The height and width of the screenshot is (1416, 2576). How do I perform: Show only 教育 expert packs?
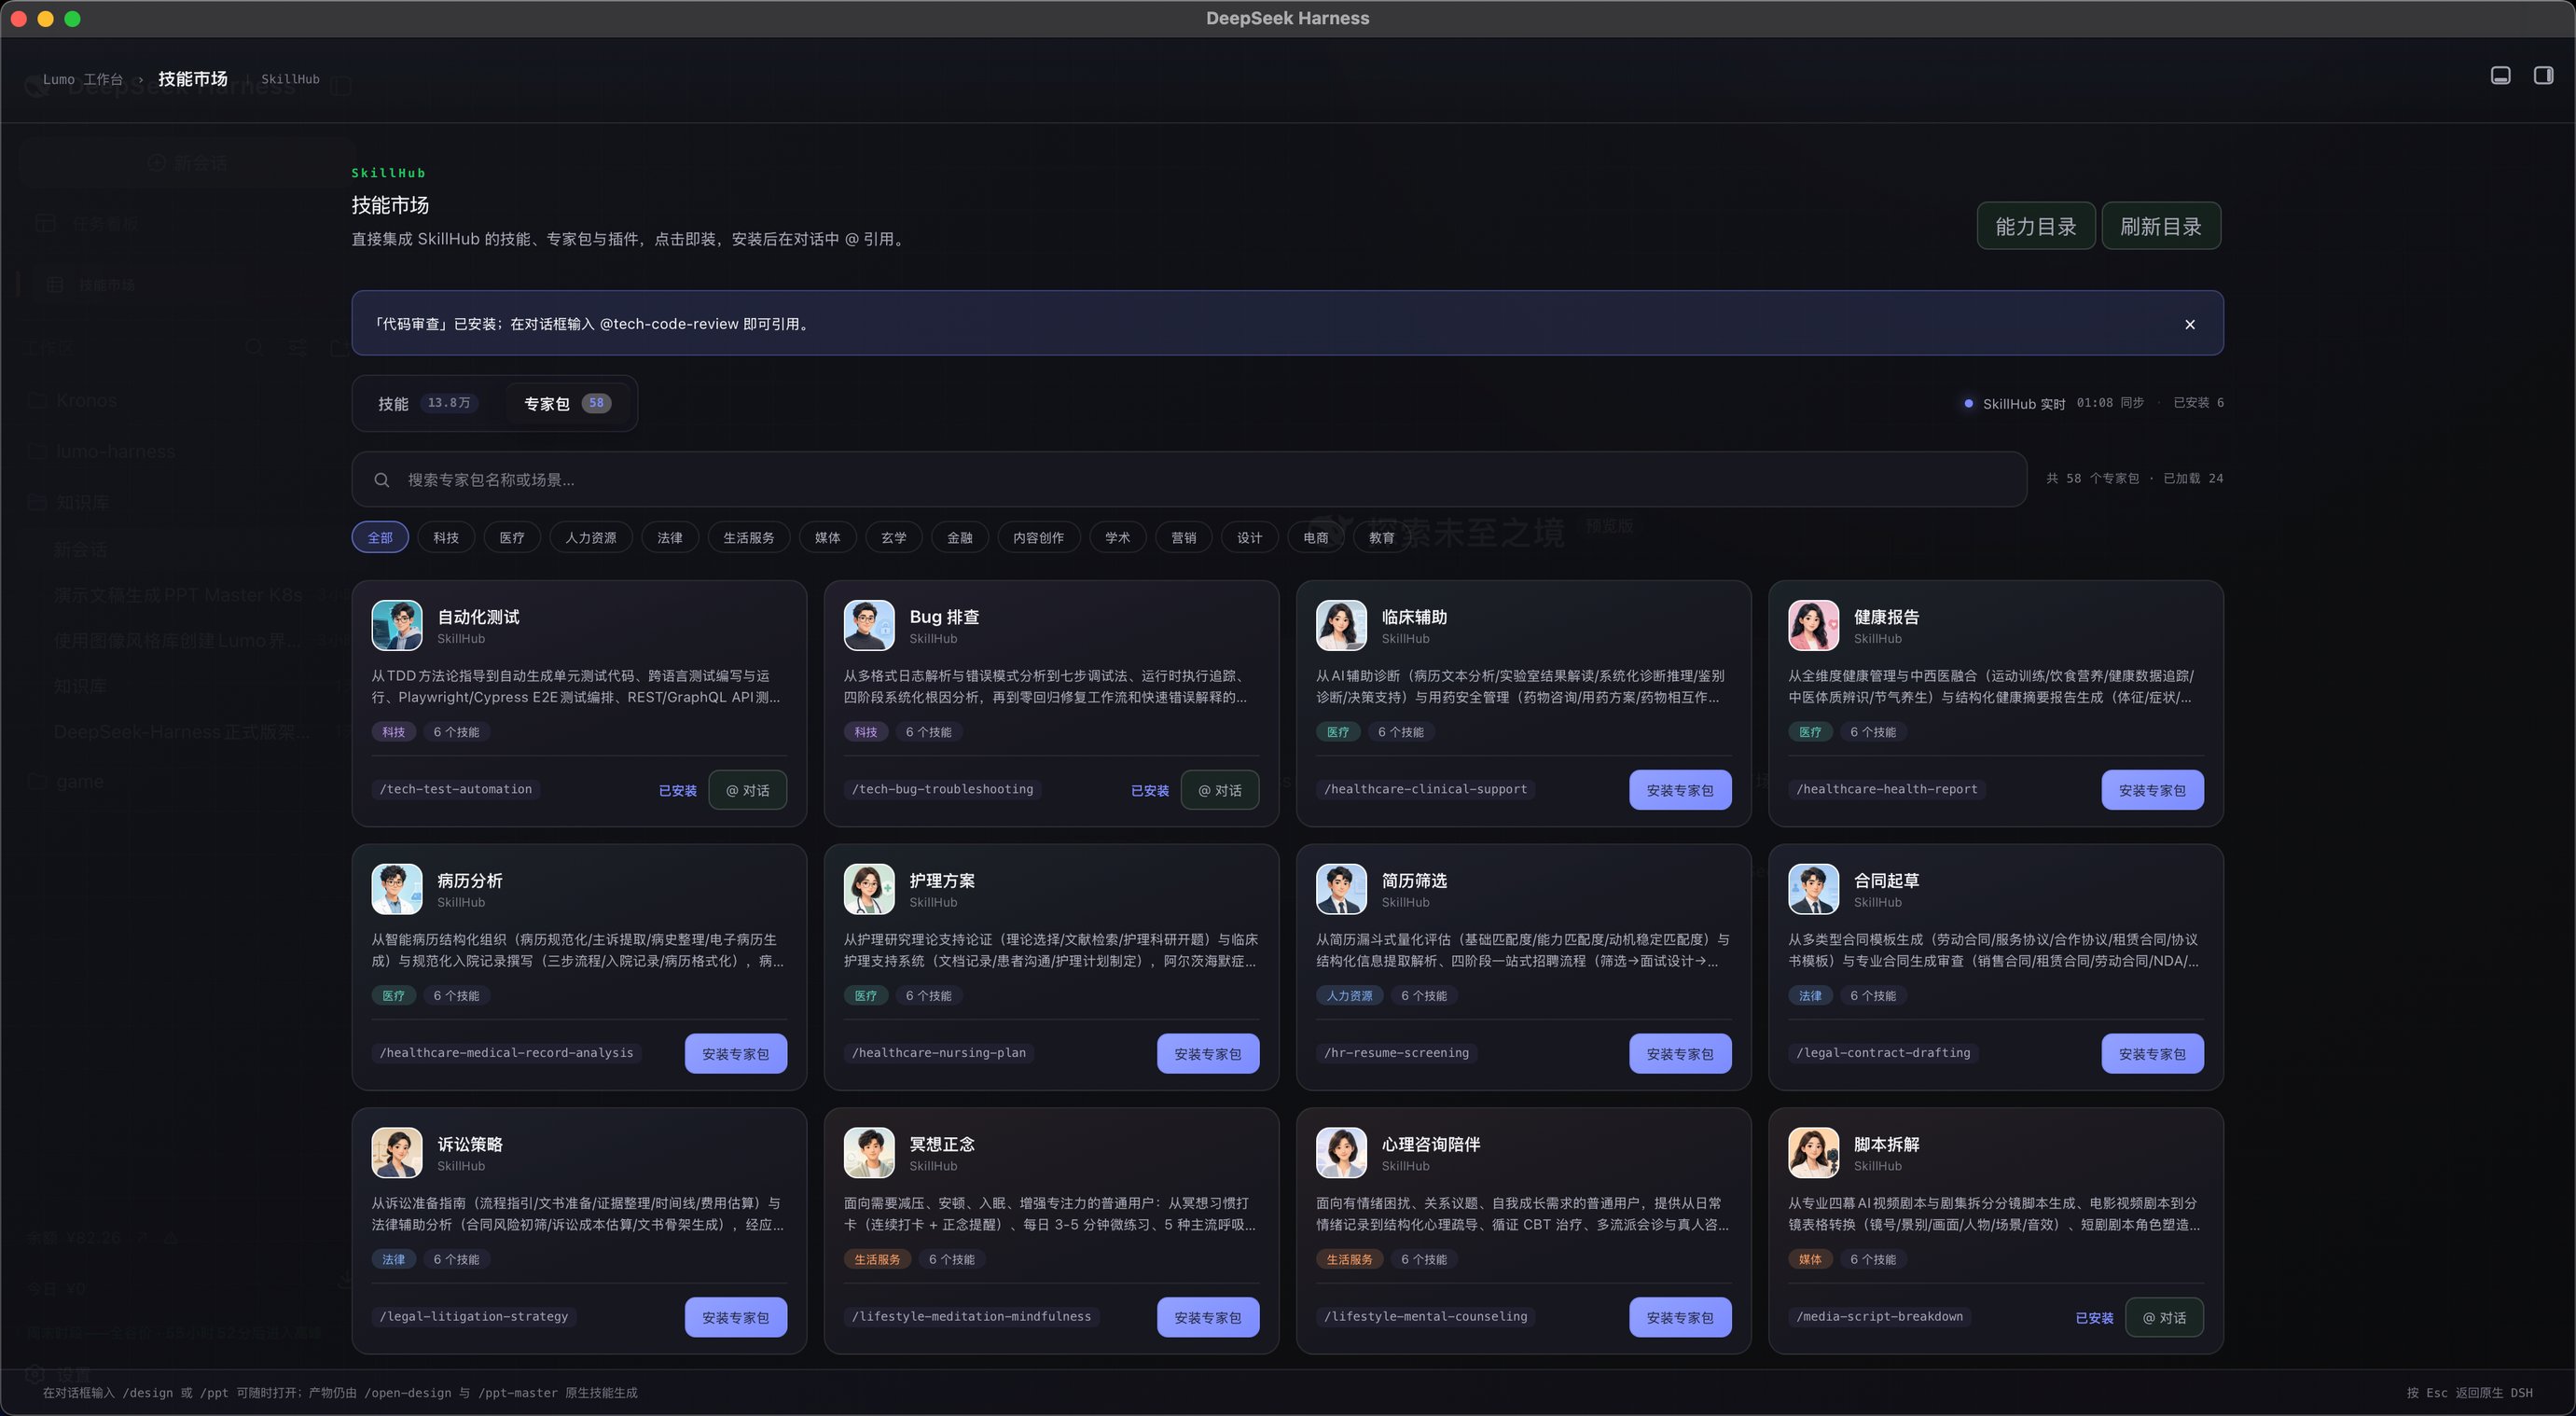1382,538
